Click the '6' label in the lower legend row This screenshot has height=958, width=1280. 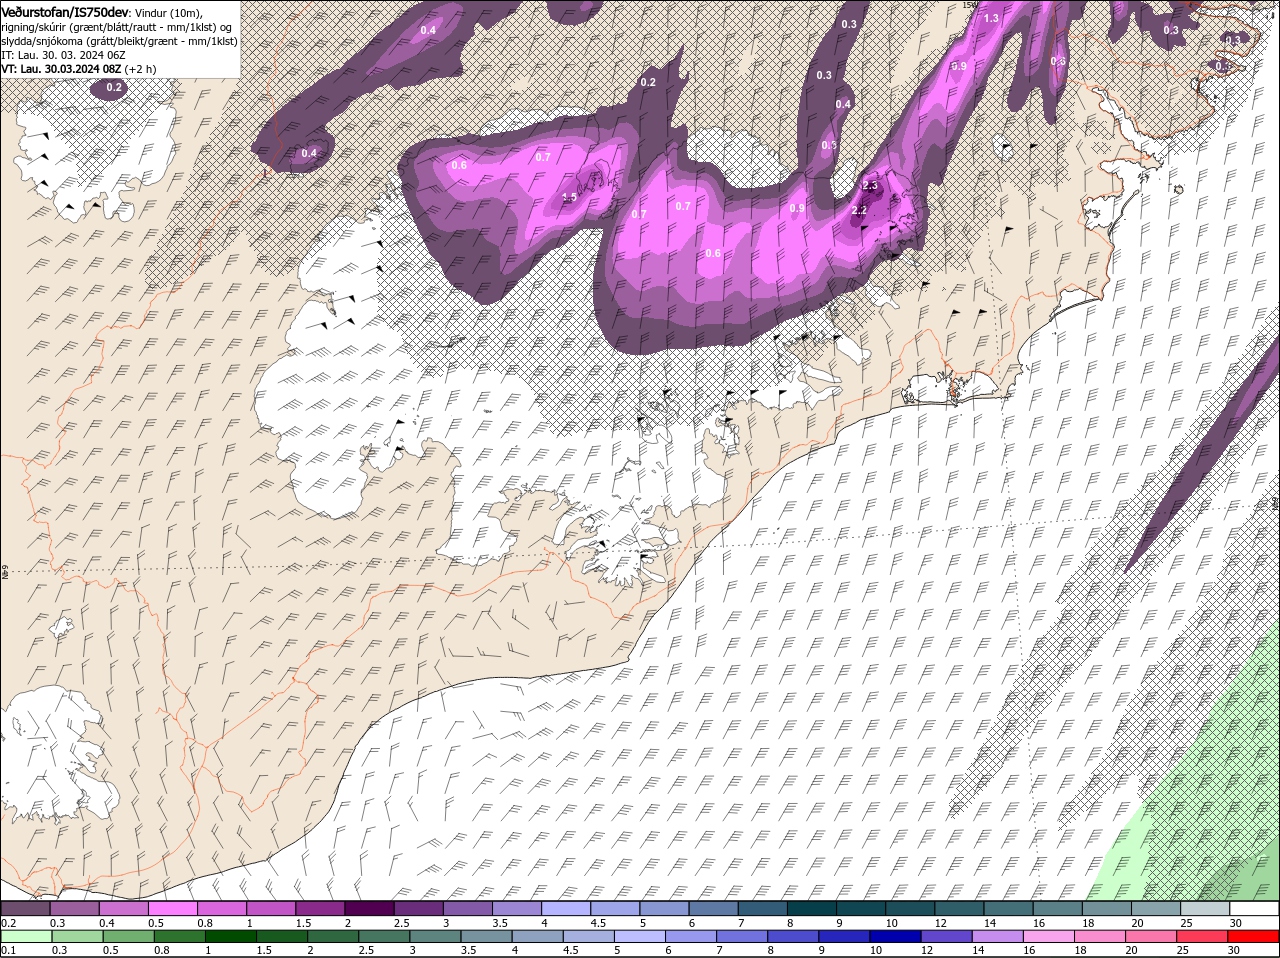668,950
